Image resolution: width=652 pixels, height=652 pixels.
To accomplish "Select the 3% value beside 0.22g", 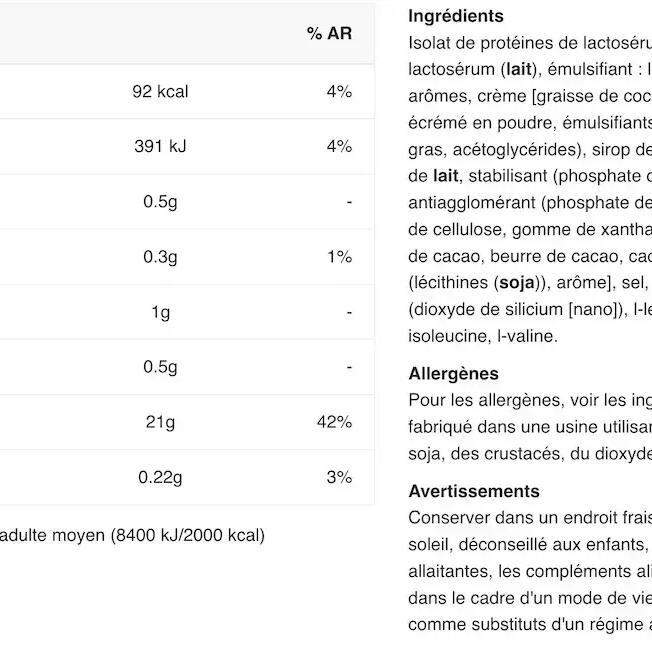I will pyautogui.click(x=339, y=478).
